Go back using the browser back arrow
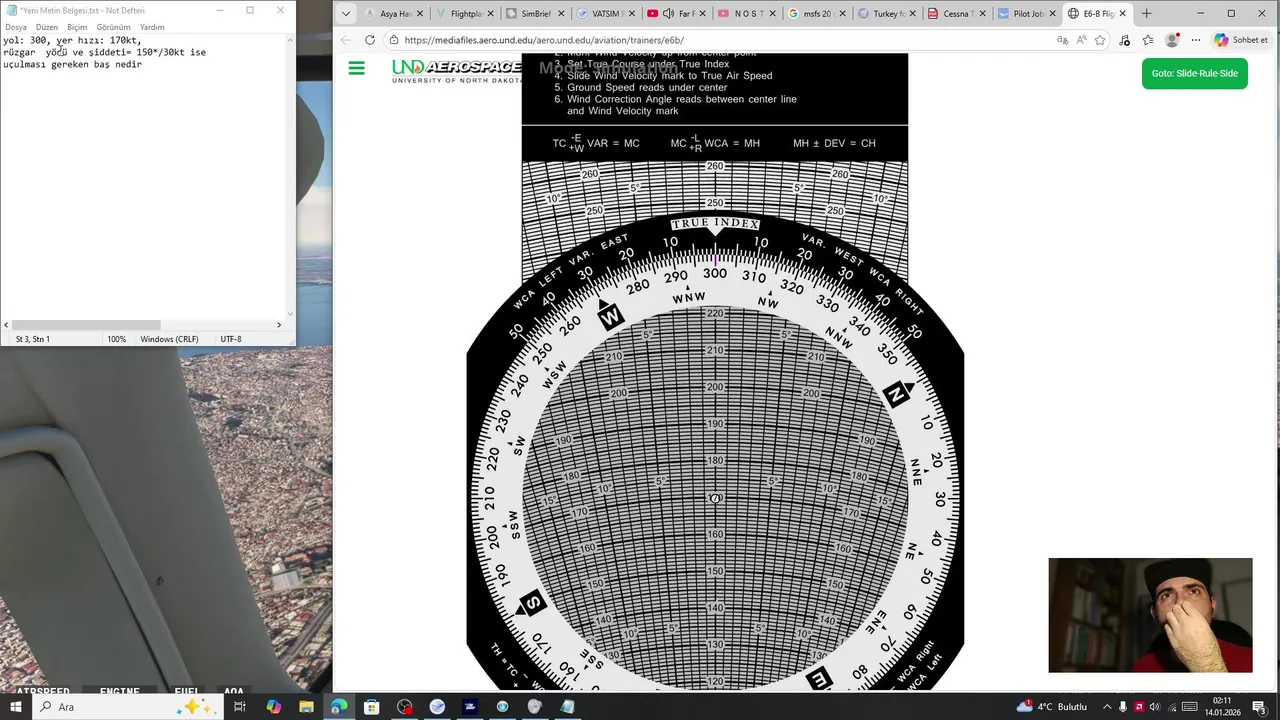1280x720 pixels. tap(345, 40)
